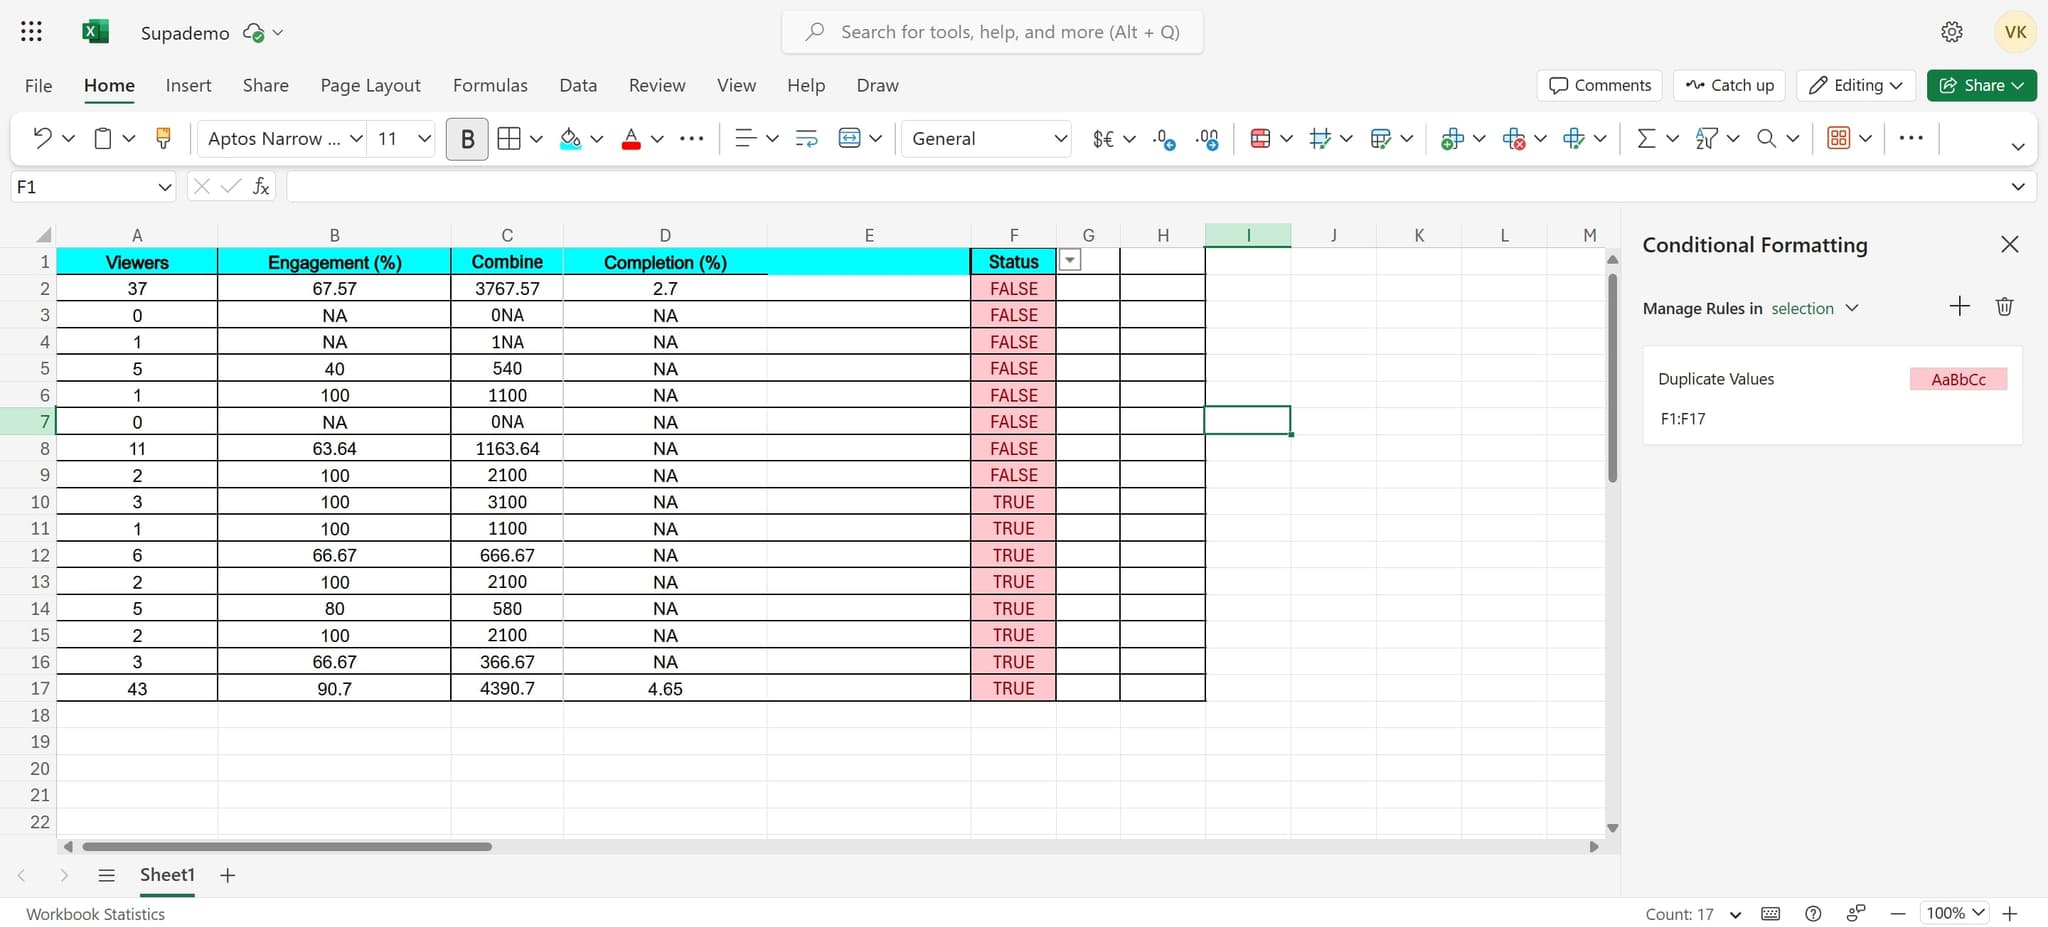Switch to the Formulas ribbon tab
Screen dimensions: 2048x927
tap(489, 85)
